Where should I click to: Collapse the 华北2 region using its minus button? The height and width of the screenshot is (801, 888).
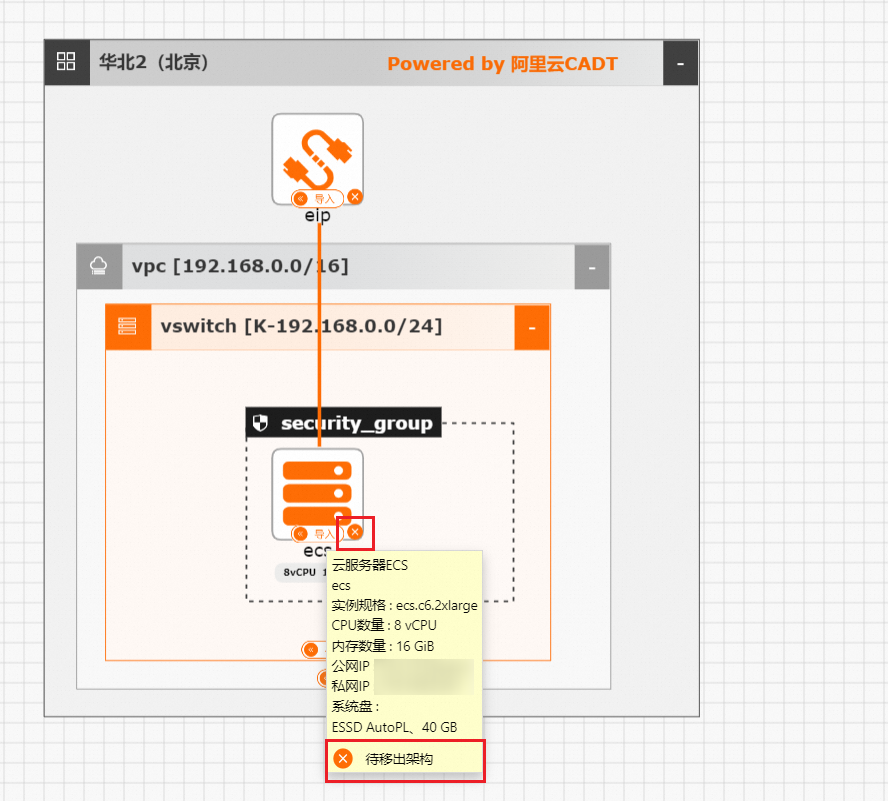click(x=681, y=61)
